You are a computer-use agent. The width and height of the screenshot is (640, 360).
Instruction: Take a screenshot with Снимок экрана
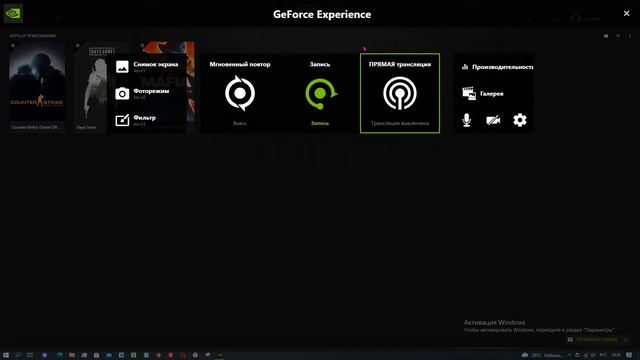(147, 67)
